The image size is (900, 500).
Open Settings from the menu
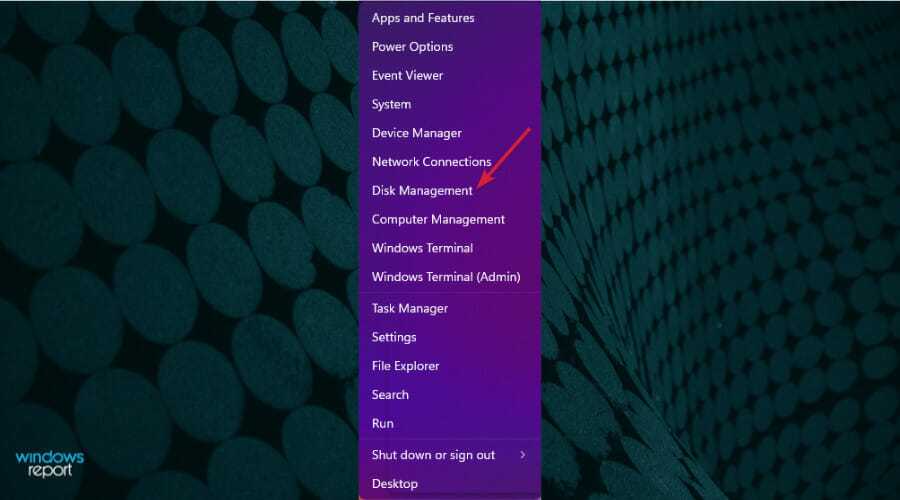click(394, 337)
